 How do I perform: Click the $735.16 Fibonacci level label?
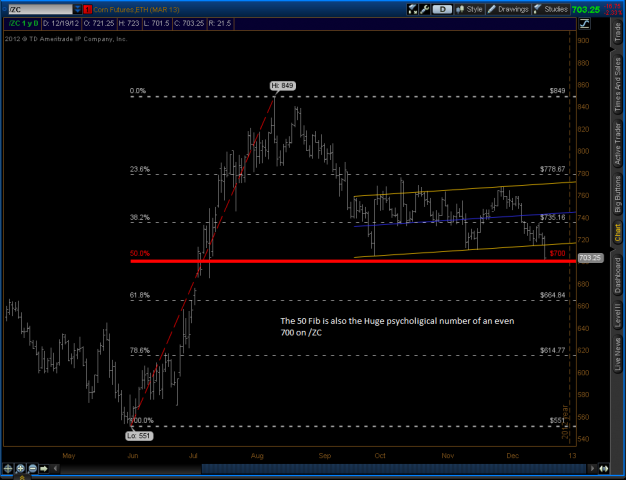pos(553,218)
